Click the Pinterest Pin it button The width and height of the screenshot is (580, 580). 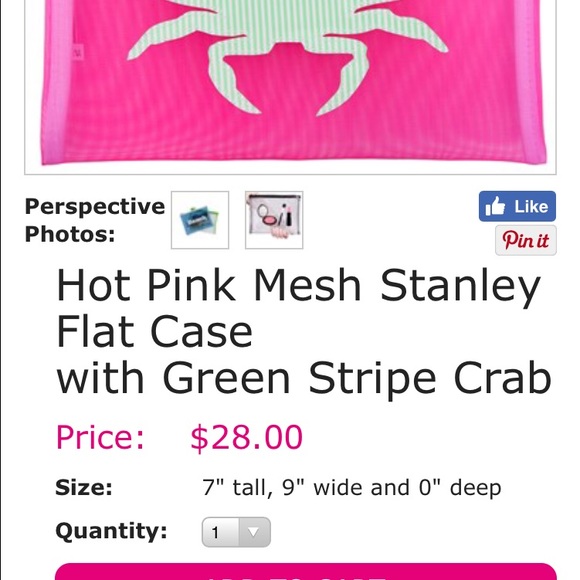tap(526, 240)
